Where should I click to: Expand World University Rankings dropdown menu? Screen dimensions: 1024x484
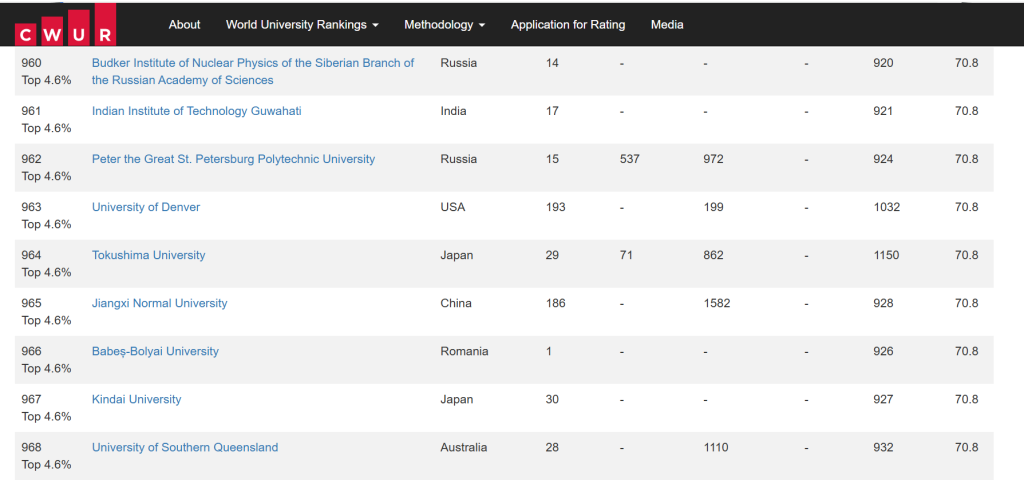(302, 25)
